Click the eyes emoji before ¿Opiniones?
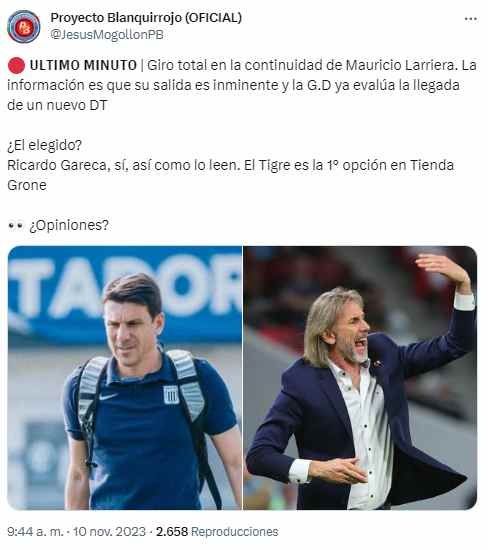Viewport: 488px width, 550px height. (x=15, y=226)
